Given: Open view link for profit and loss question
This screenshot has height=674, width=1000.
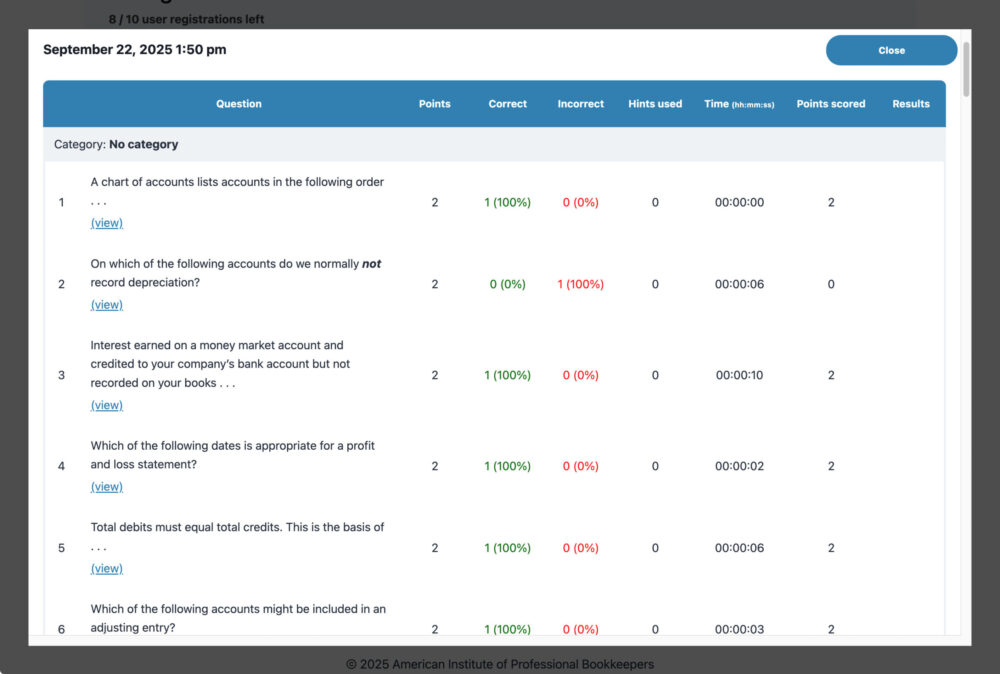Looking at the screenshot, I should point(107,487).
